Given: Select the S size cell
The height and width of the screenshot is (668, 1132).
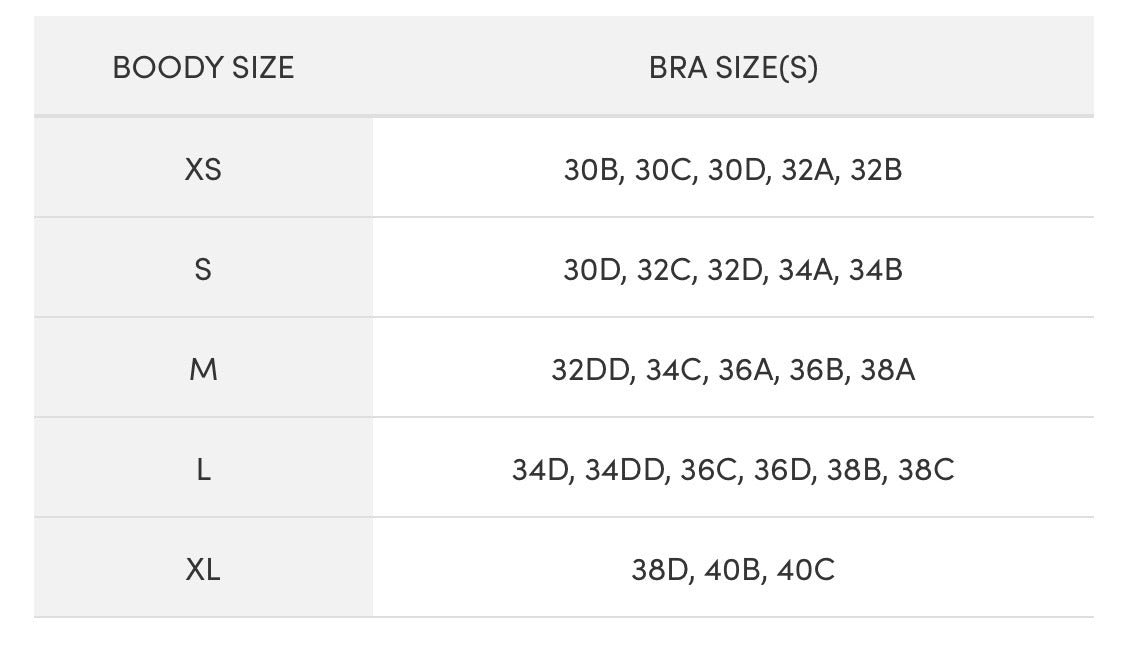Looking at the screenshot, I should pyautogui.click(x=203, y=270).
